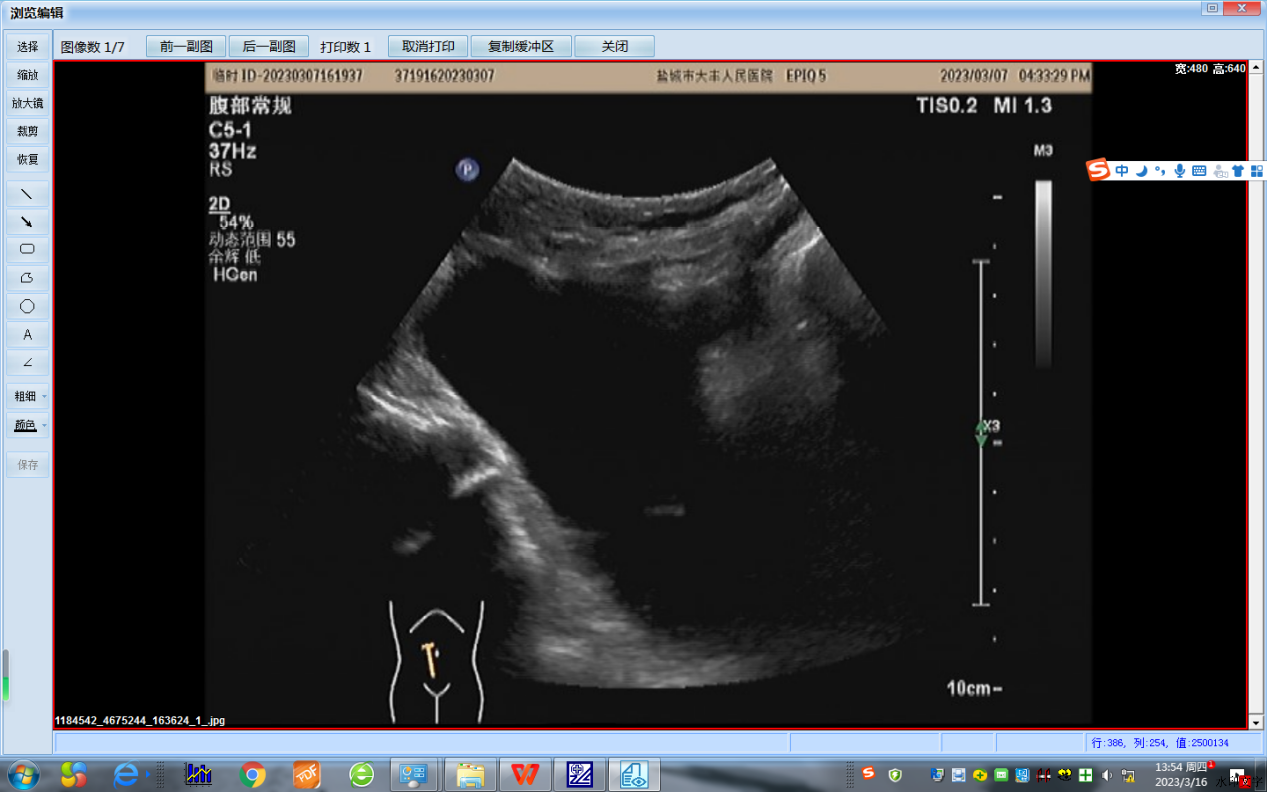1267x792 pixels.
Task: Toggle the Sogou soft keyboard
Action: coord(1199,171)
